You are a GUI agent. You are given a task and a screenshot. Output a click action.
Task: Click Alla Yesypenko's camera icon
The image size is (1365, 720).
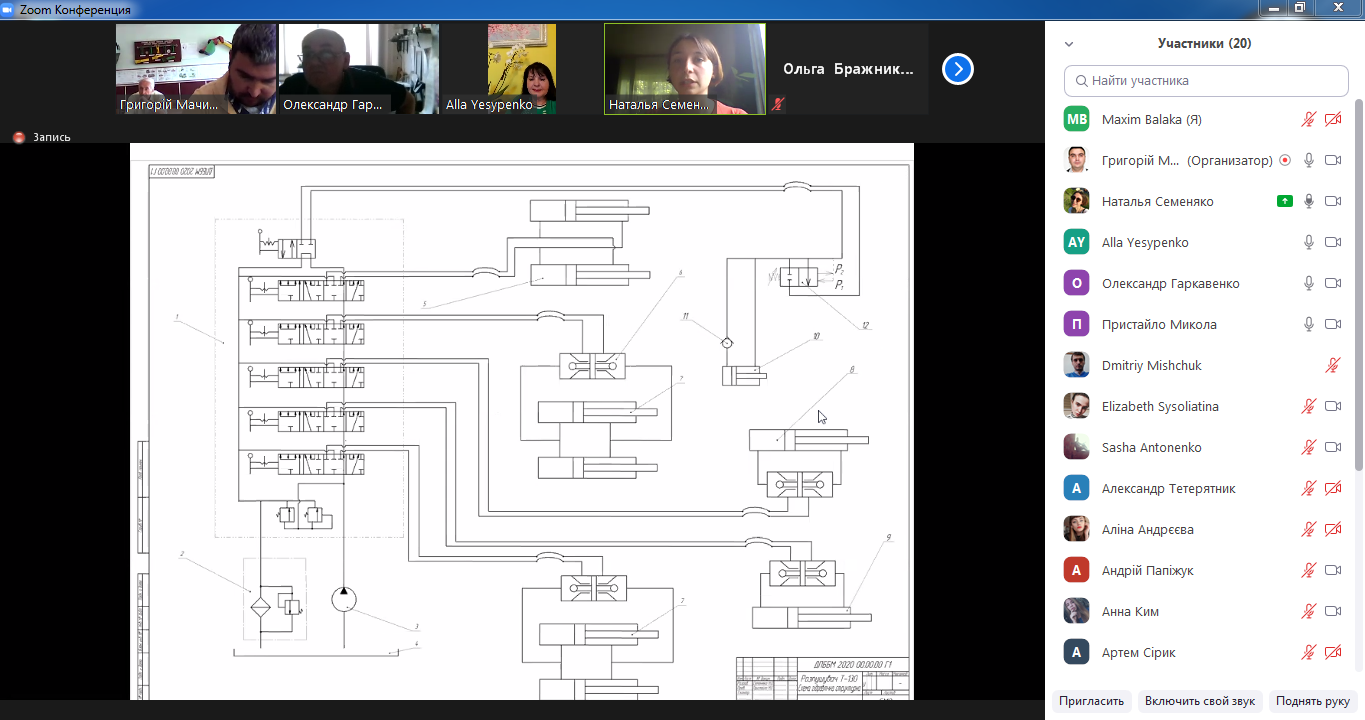click(1333, 242)
